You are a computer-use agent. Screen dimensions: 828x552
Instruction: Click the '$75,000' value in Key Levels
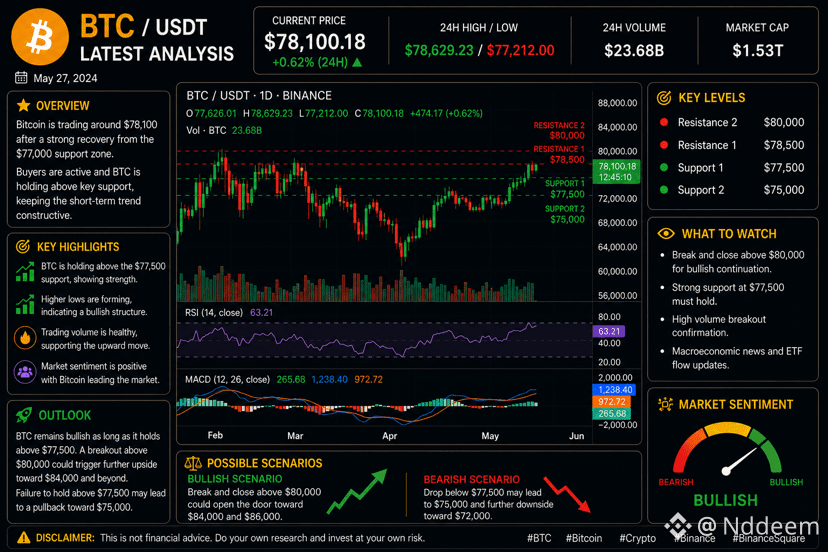(x=784, y=190)
